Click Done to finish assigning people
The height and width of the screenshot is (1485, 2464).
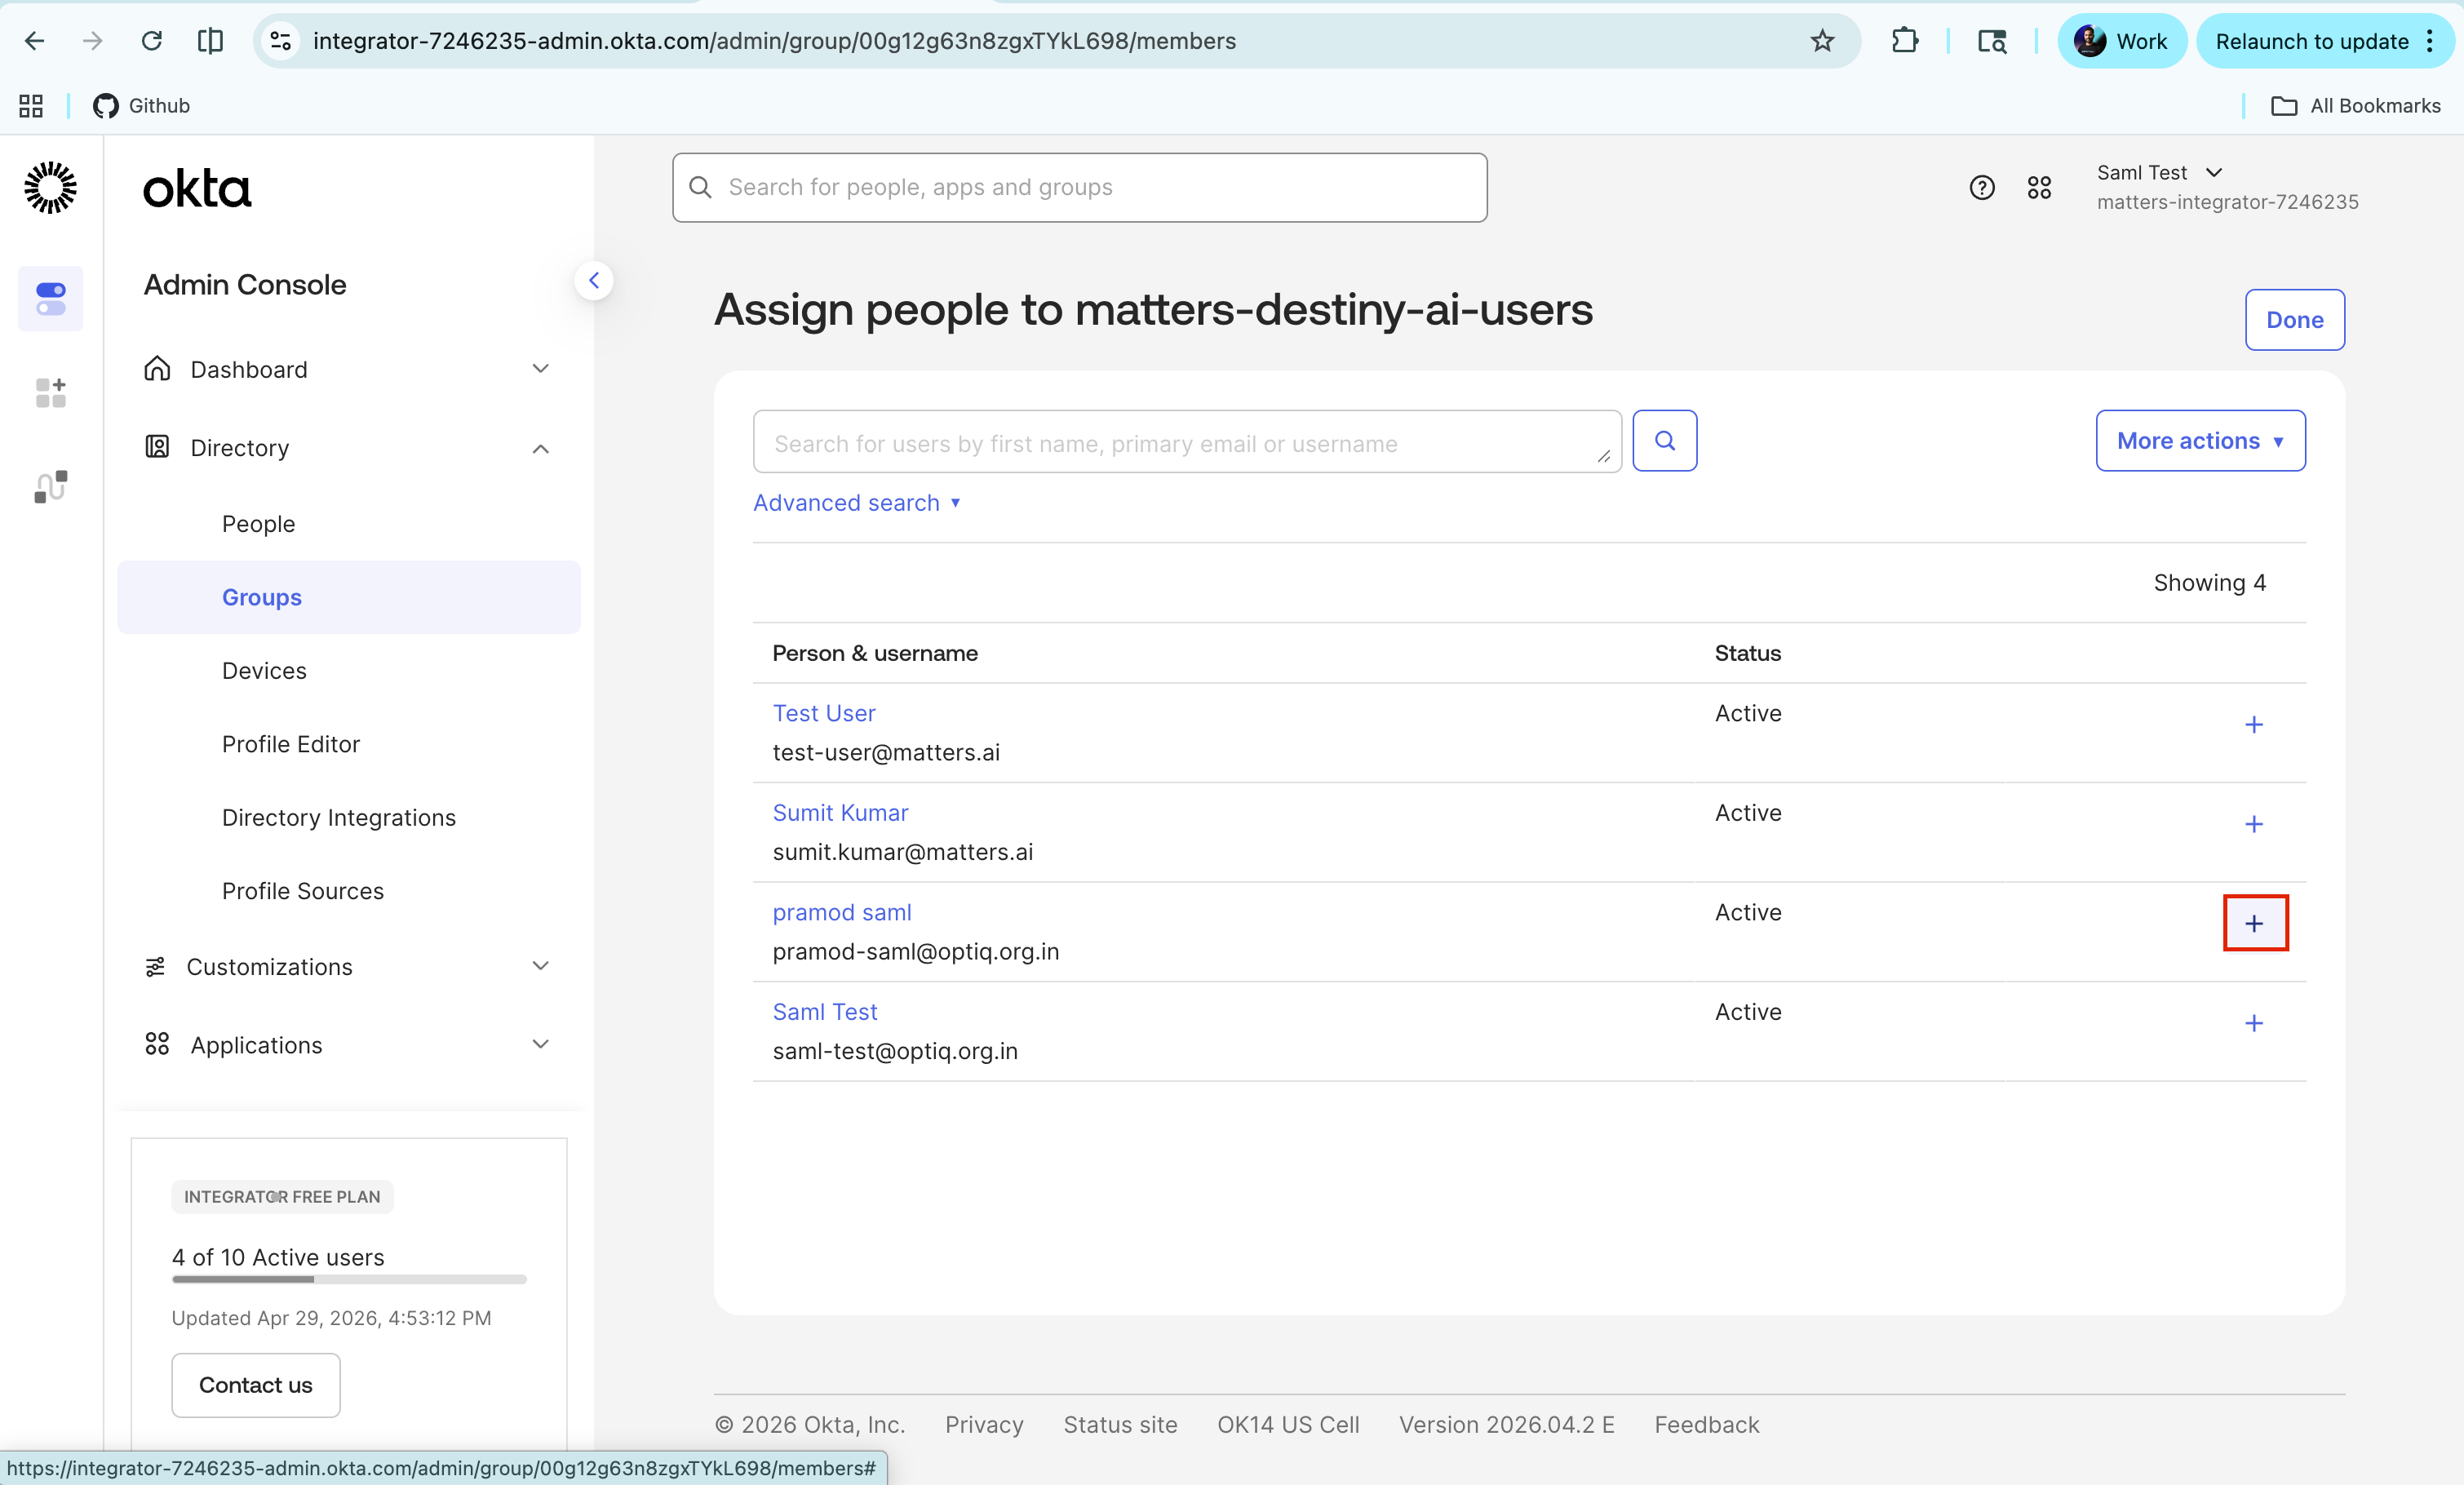2294,320
